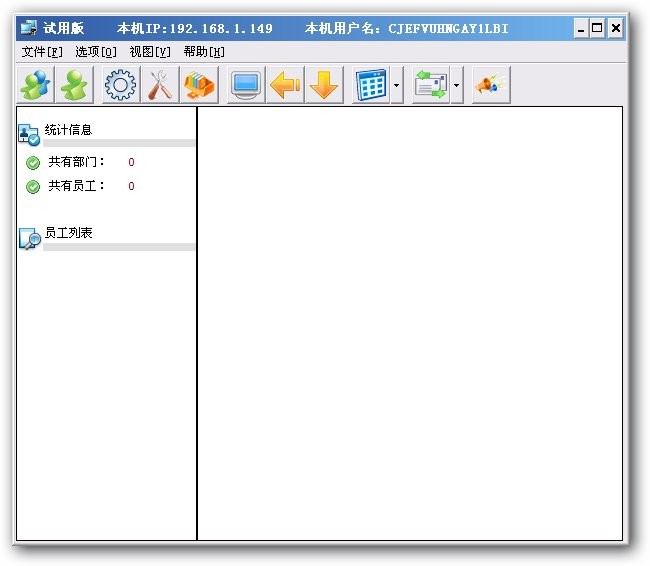Click the 本机用户名 text in title bar

pyautogui.click(x=407, y=28)
